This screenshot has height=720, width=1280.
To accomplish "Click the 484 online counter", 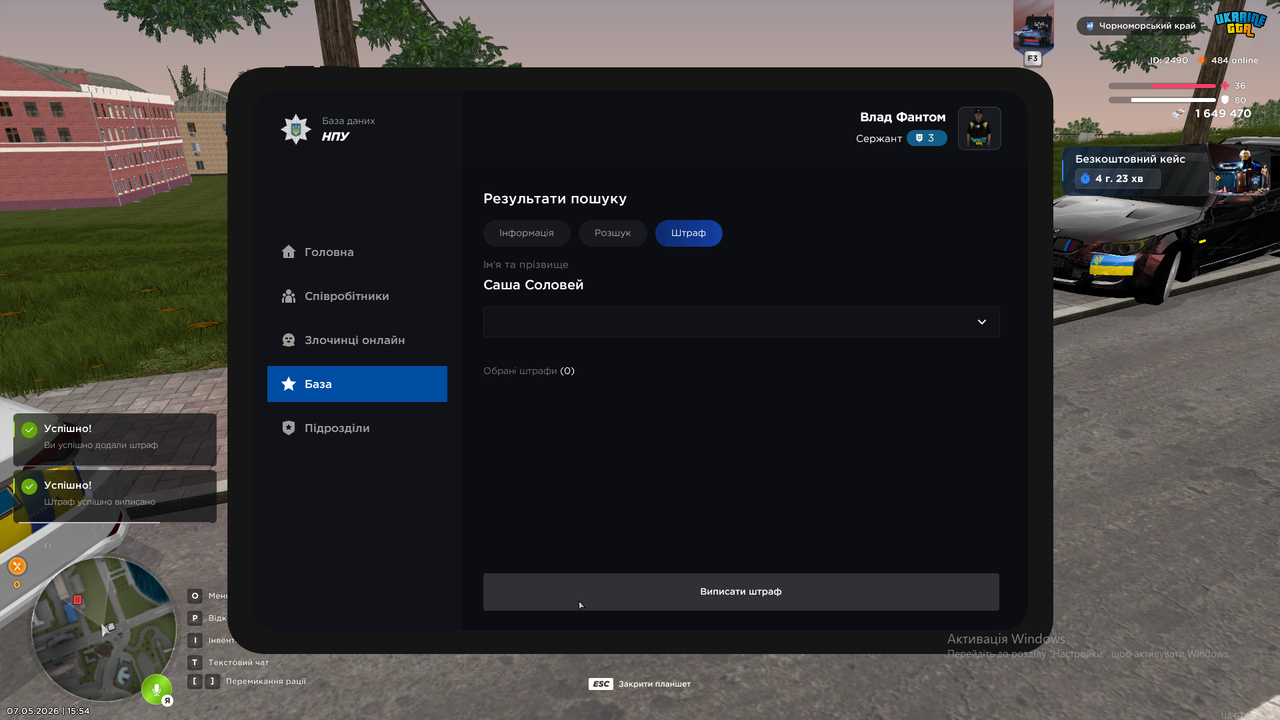I will (x=1235, y=61).
